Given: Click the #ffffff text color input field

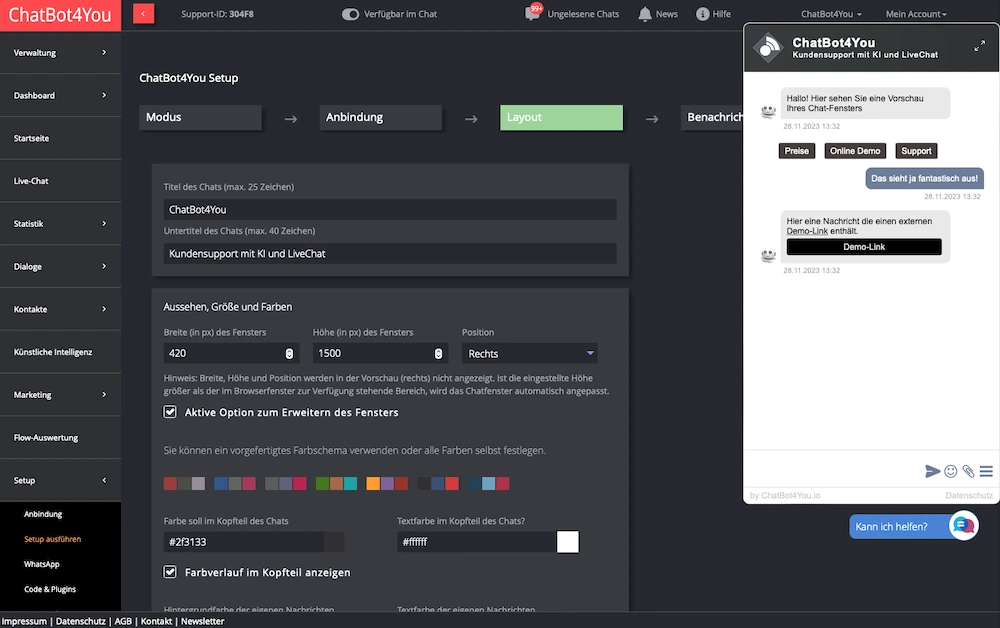Looking at the screenshot, I should pyautogui.click(x=476, y=542).
